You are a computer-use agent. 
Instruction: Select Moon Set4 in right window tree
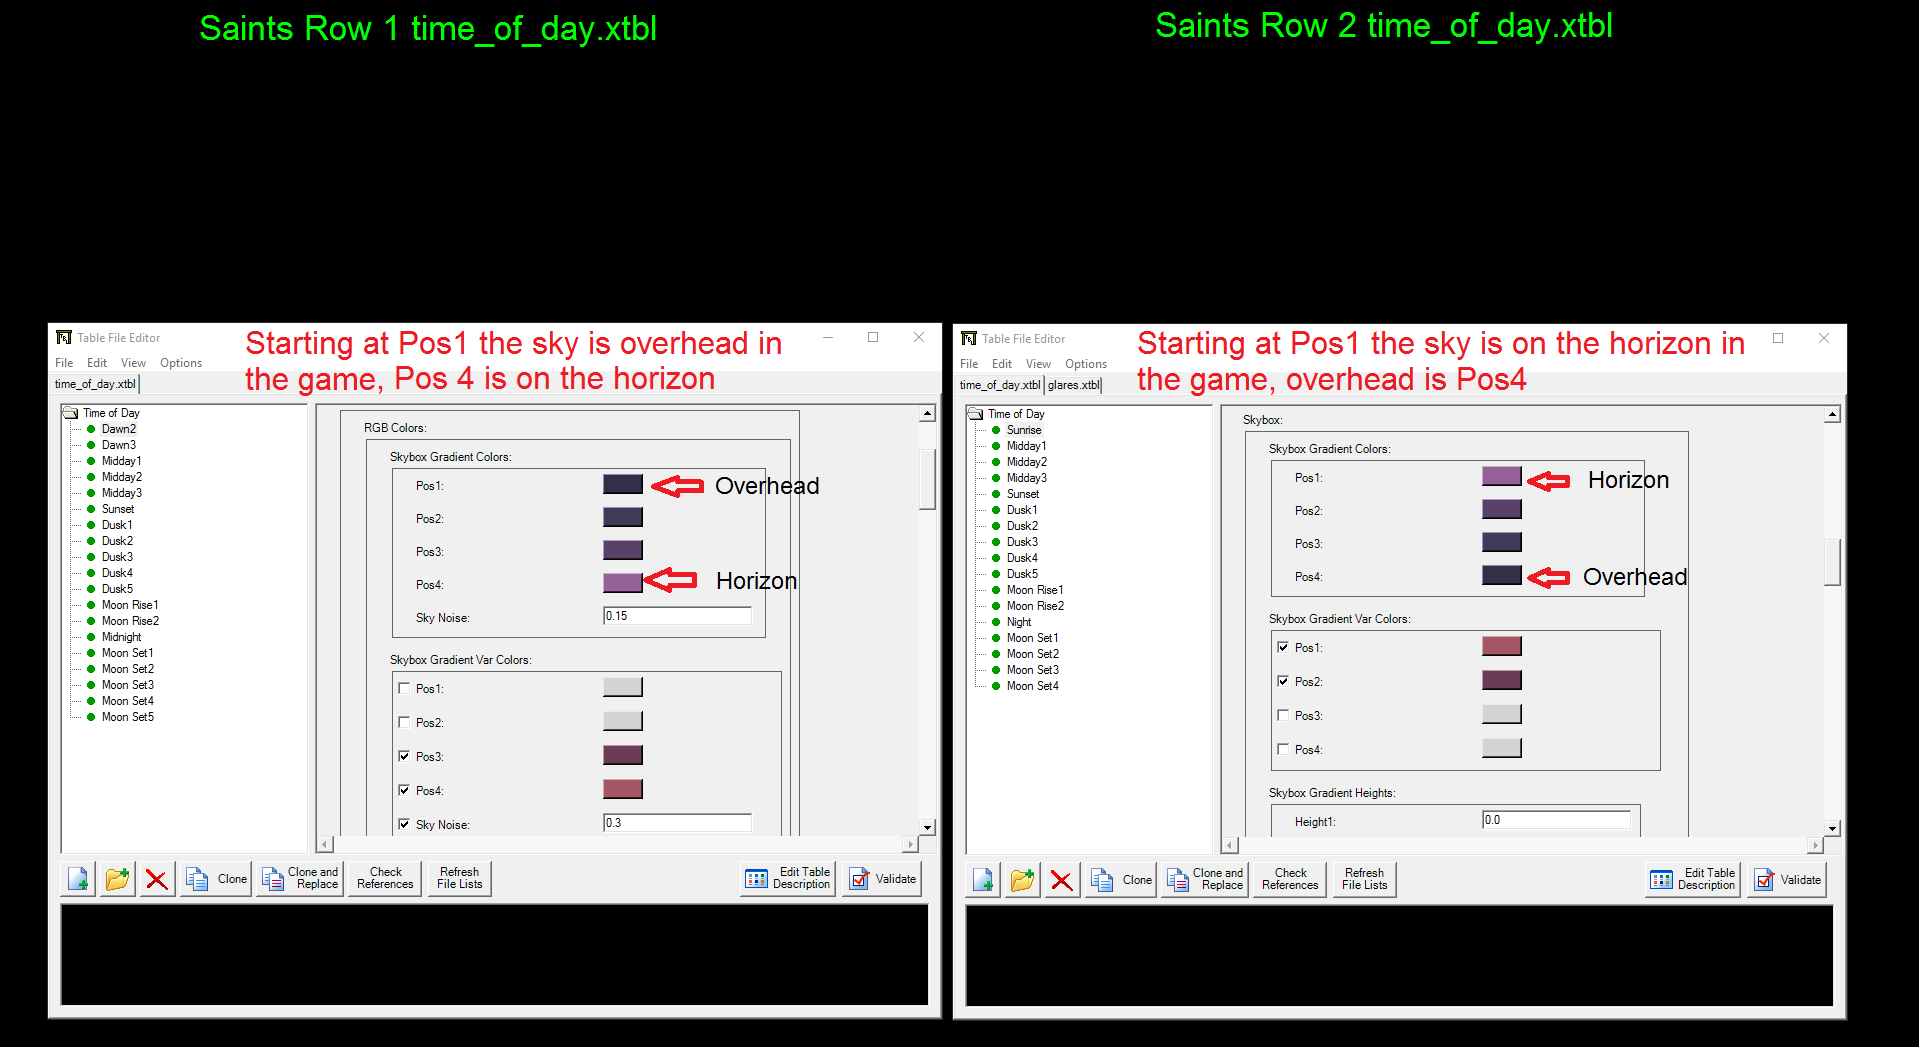click(x=1033, y=686)
